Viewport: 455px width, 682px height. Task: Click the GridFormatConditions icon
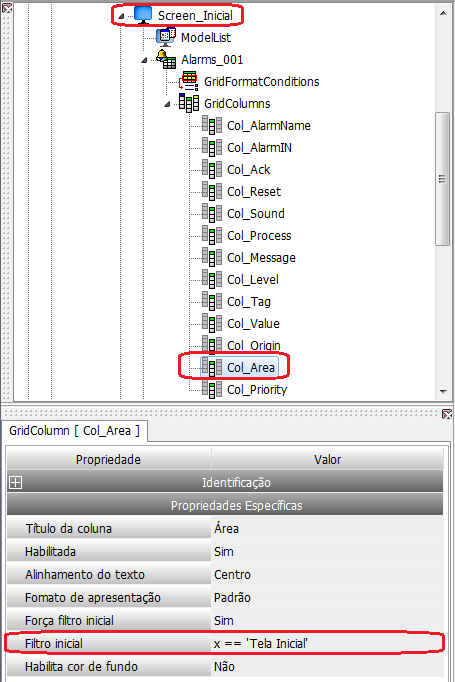[x=189, y=81]
